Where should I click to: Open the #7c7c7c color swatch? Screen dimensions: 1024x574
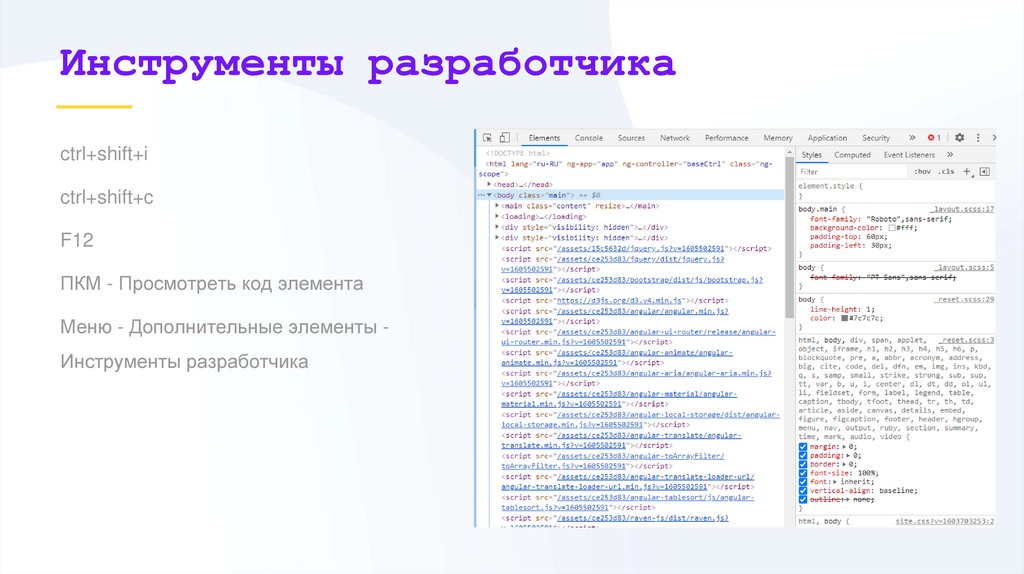pos(844,319)
